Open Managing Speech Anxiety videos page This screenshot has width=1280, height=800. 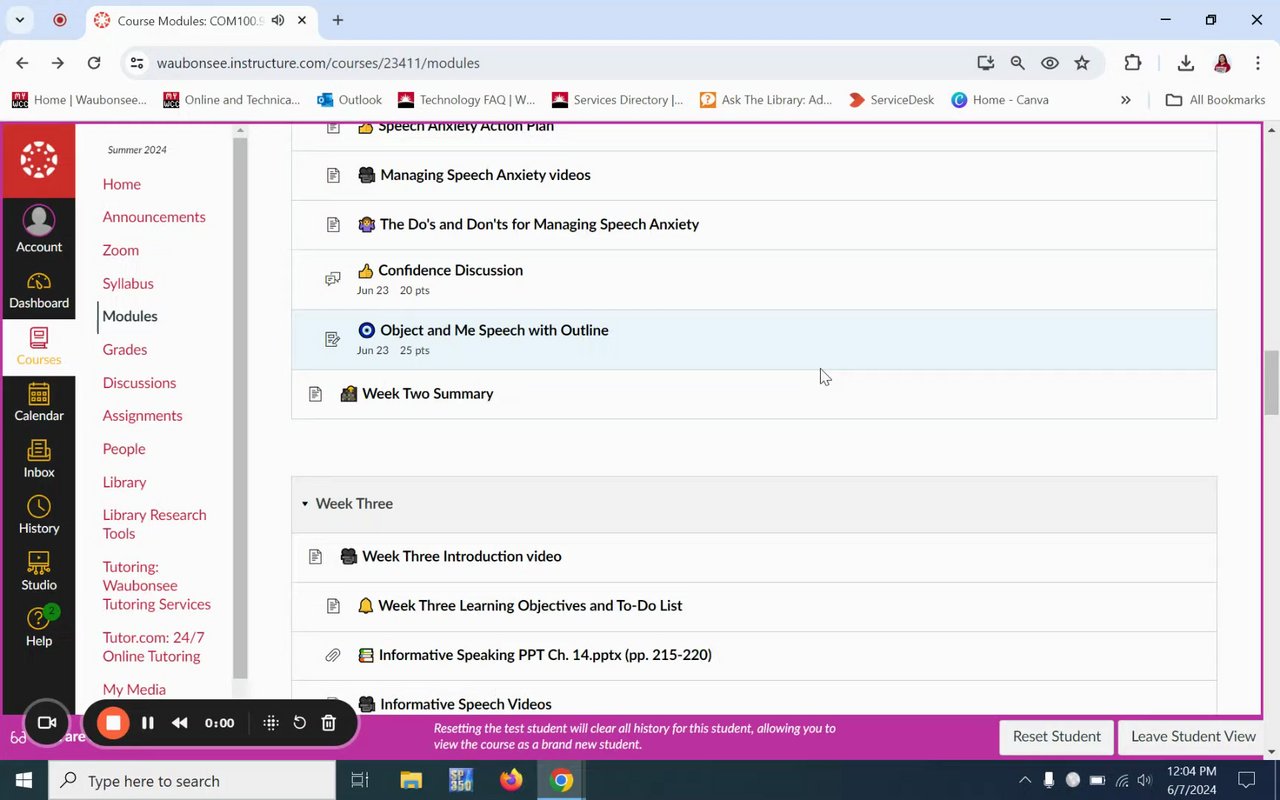tap(485, 175)
